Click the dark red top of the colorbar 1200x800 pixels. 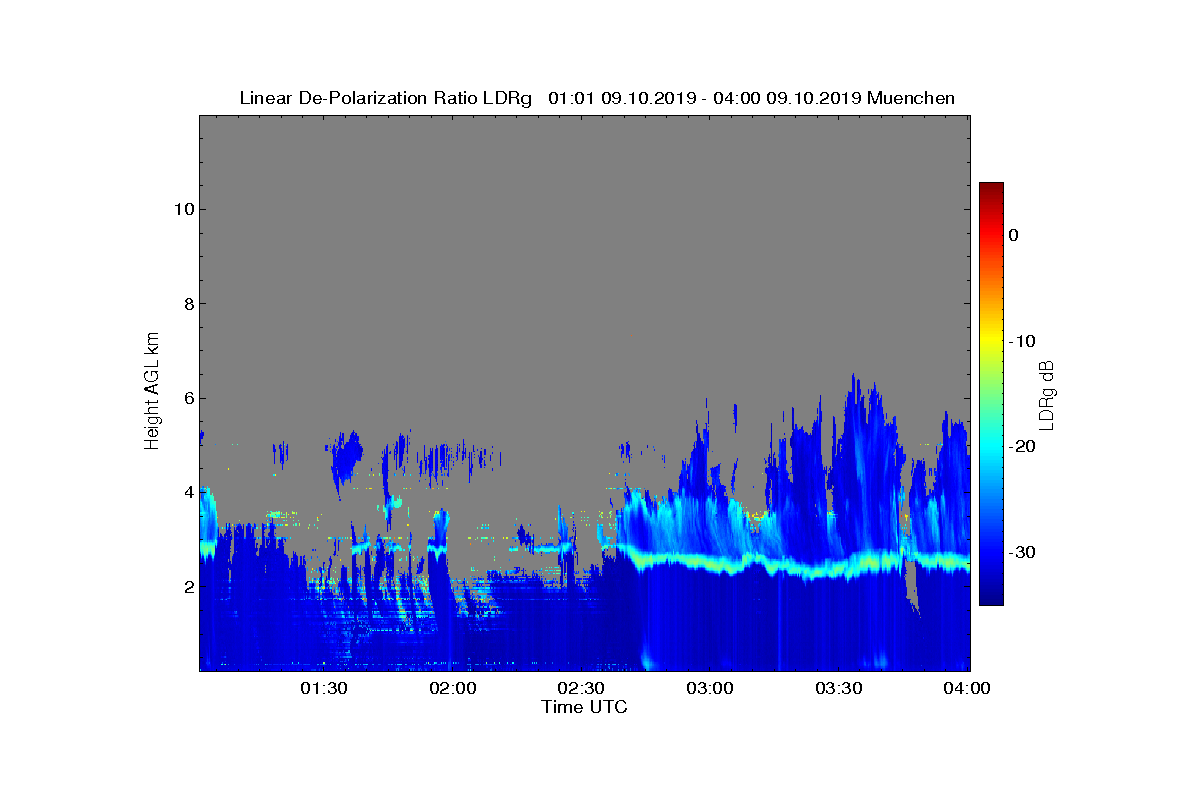[991, 189]
